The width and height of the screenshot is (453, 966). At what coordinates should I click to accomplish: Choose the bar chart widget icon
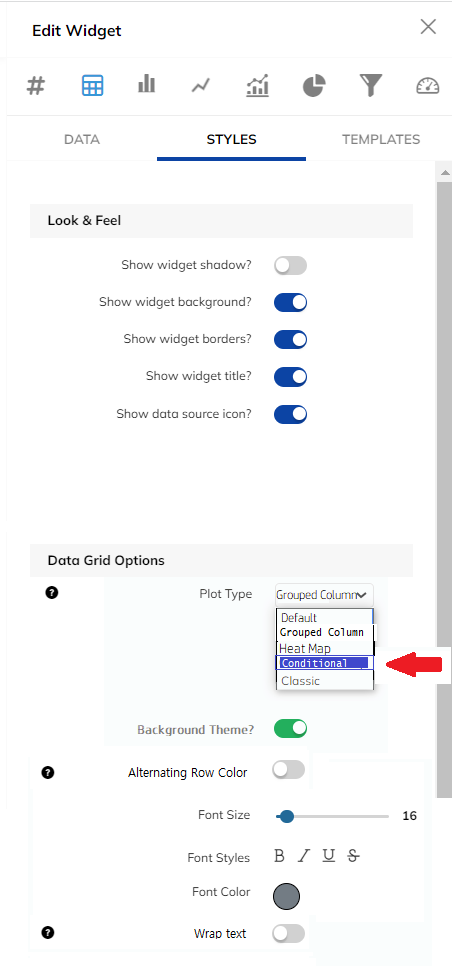click(x=147, y=84)
